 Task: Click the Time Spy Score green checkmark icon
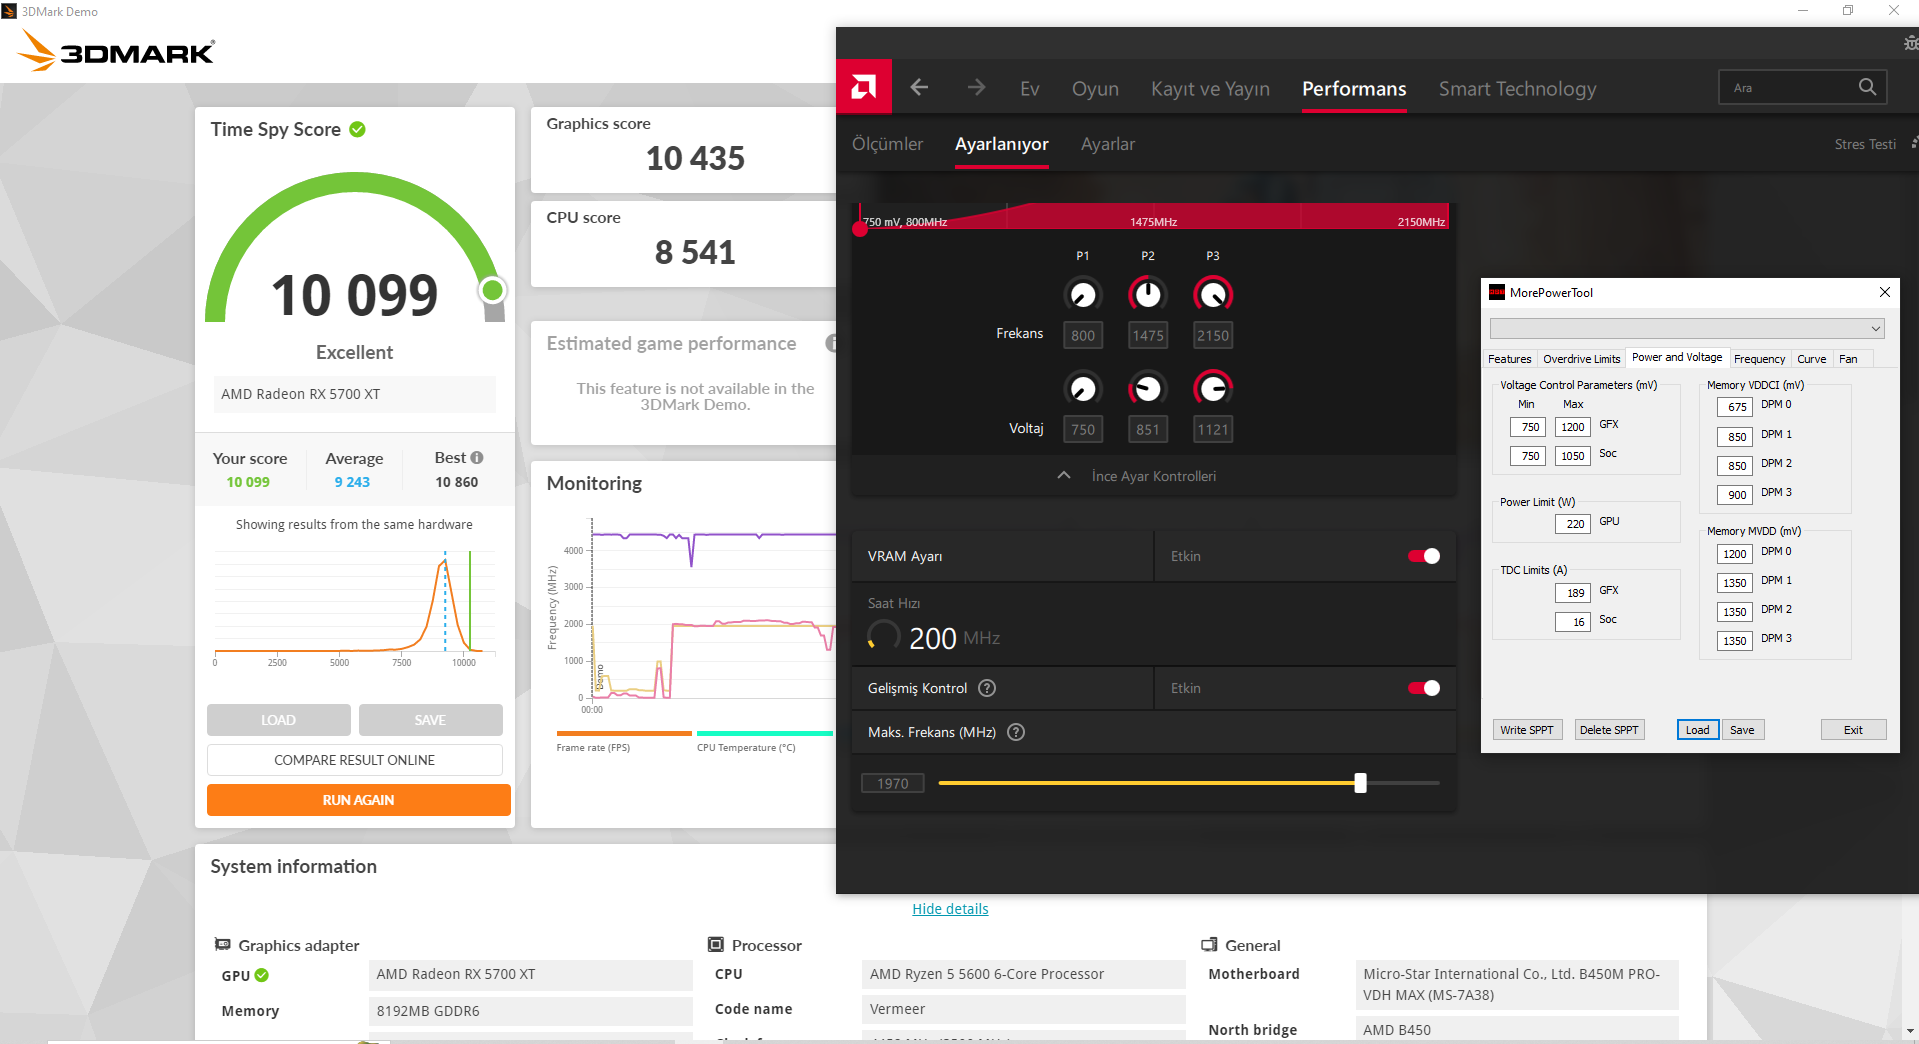click(358, 129)
